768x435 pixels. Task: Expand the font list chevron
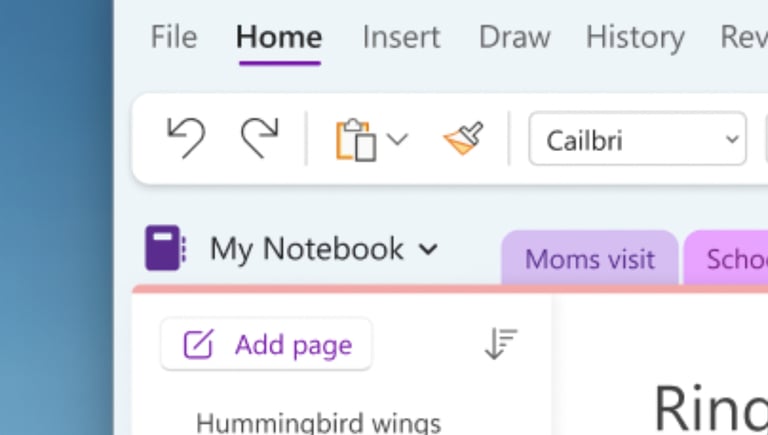pyautogui.click(x=732, y=140)
